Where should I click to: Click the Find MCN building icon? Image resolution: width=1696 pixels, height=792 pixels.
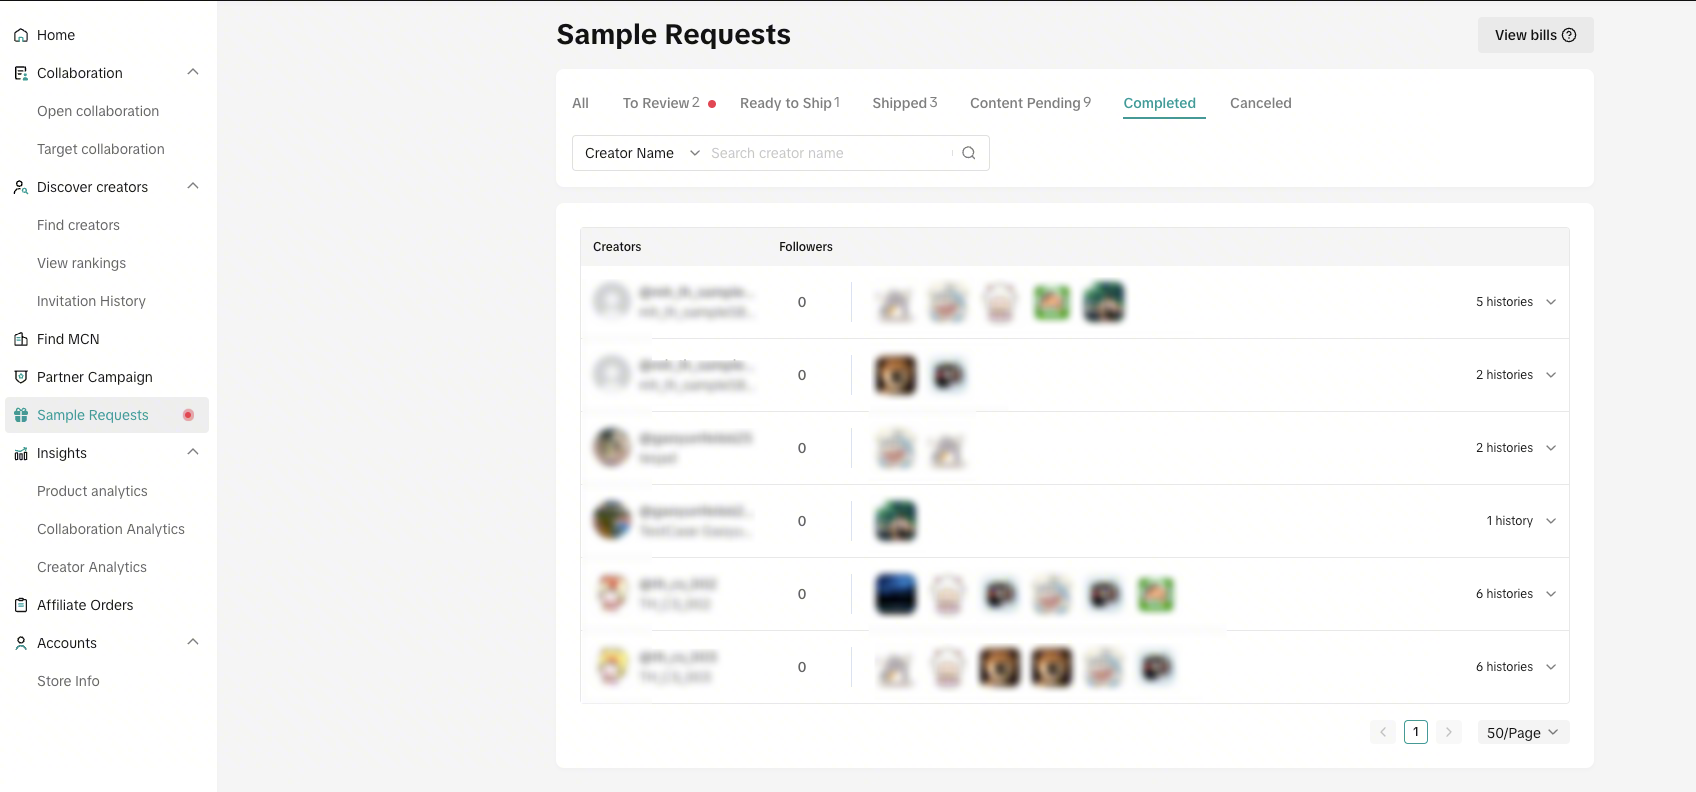21,339
